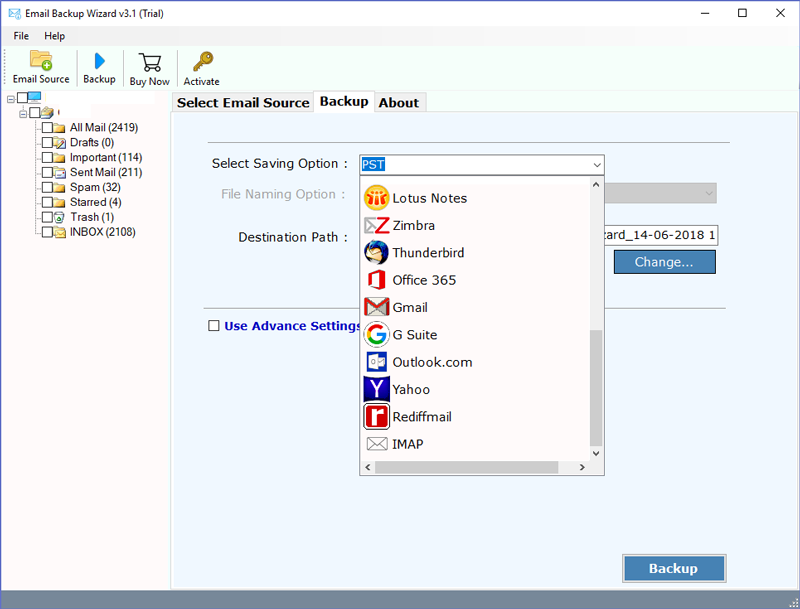The height and width of the screenshot is (609, 800).
Task: Click the Buy Now shopping cart icon
Action: click(x=149, y=62)
